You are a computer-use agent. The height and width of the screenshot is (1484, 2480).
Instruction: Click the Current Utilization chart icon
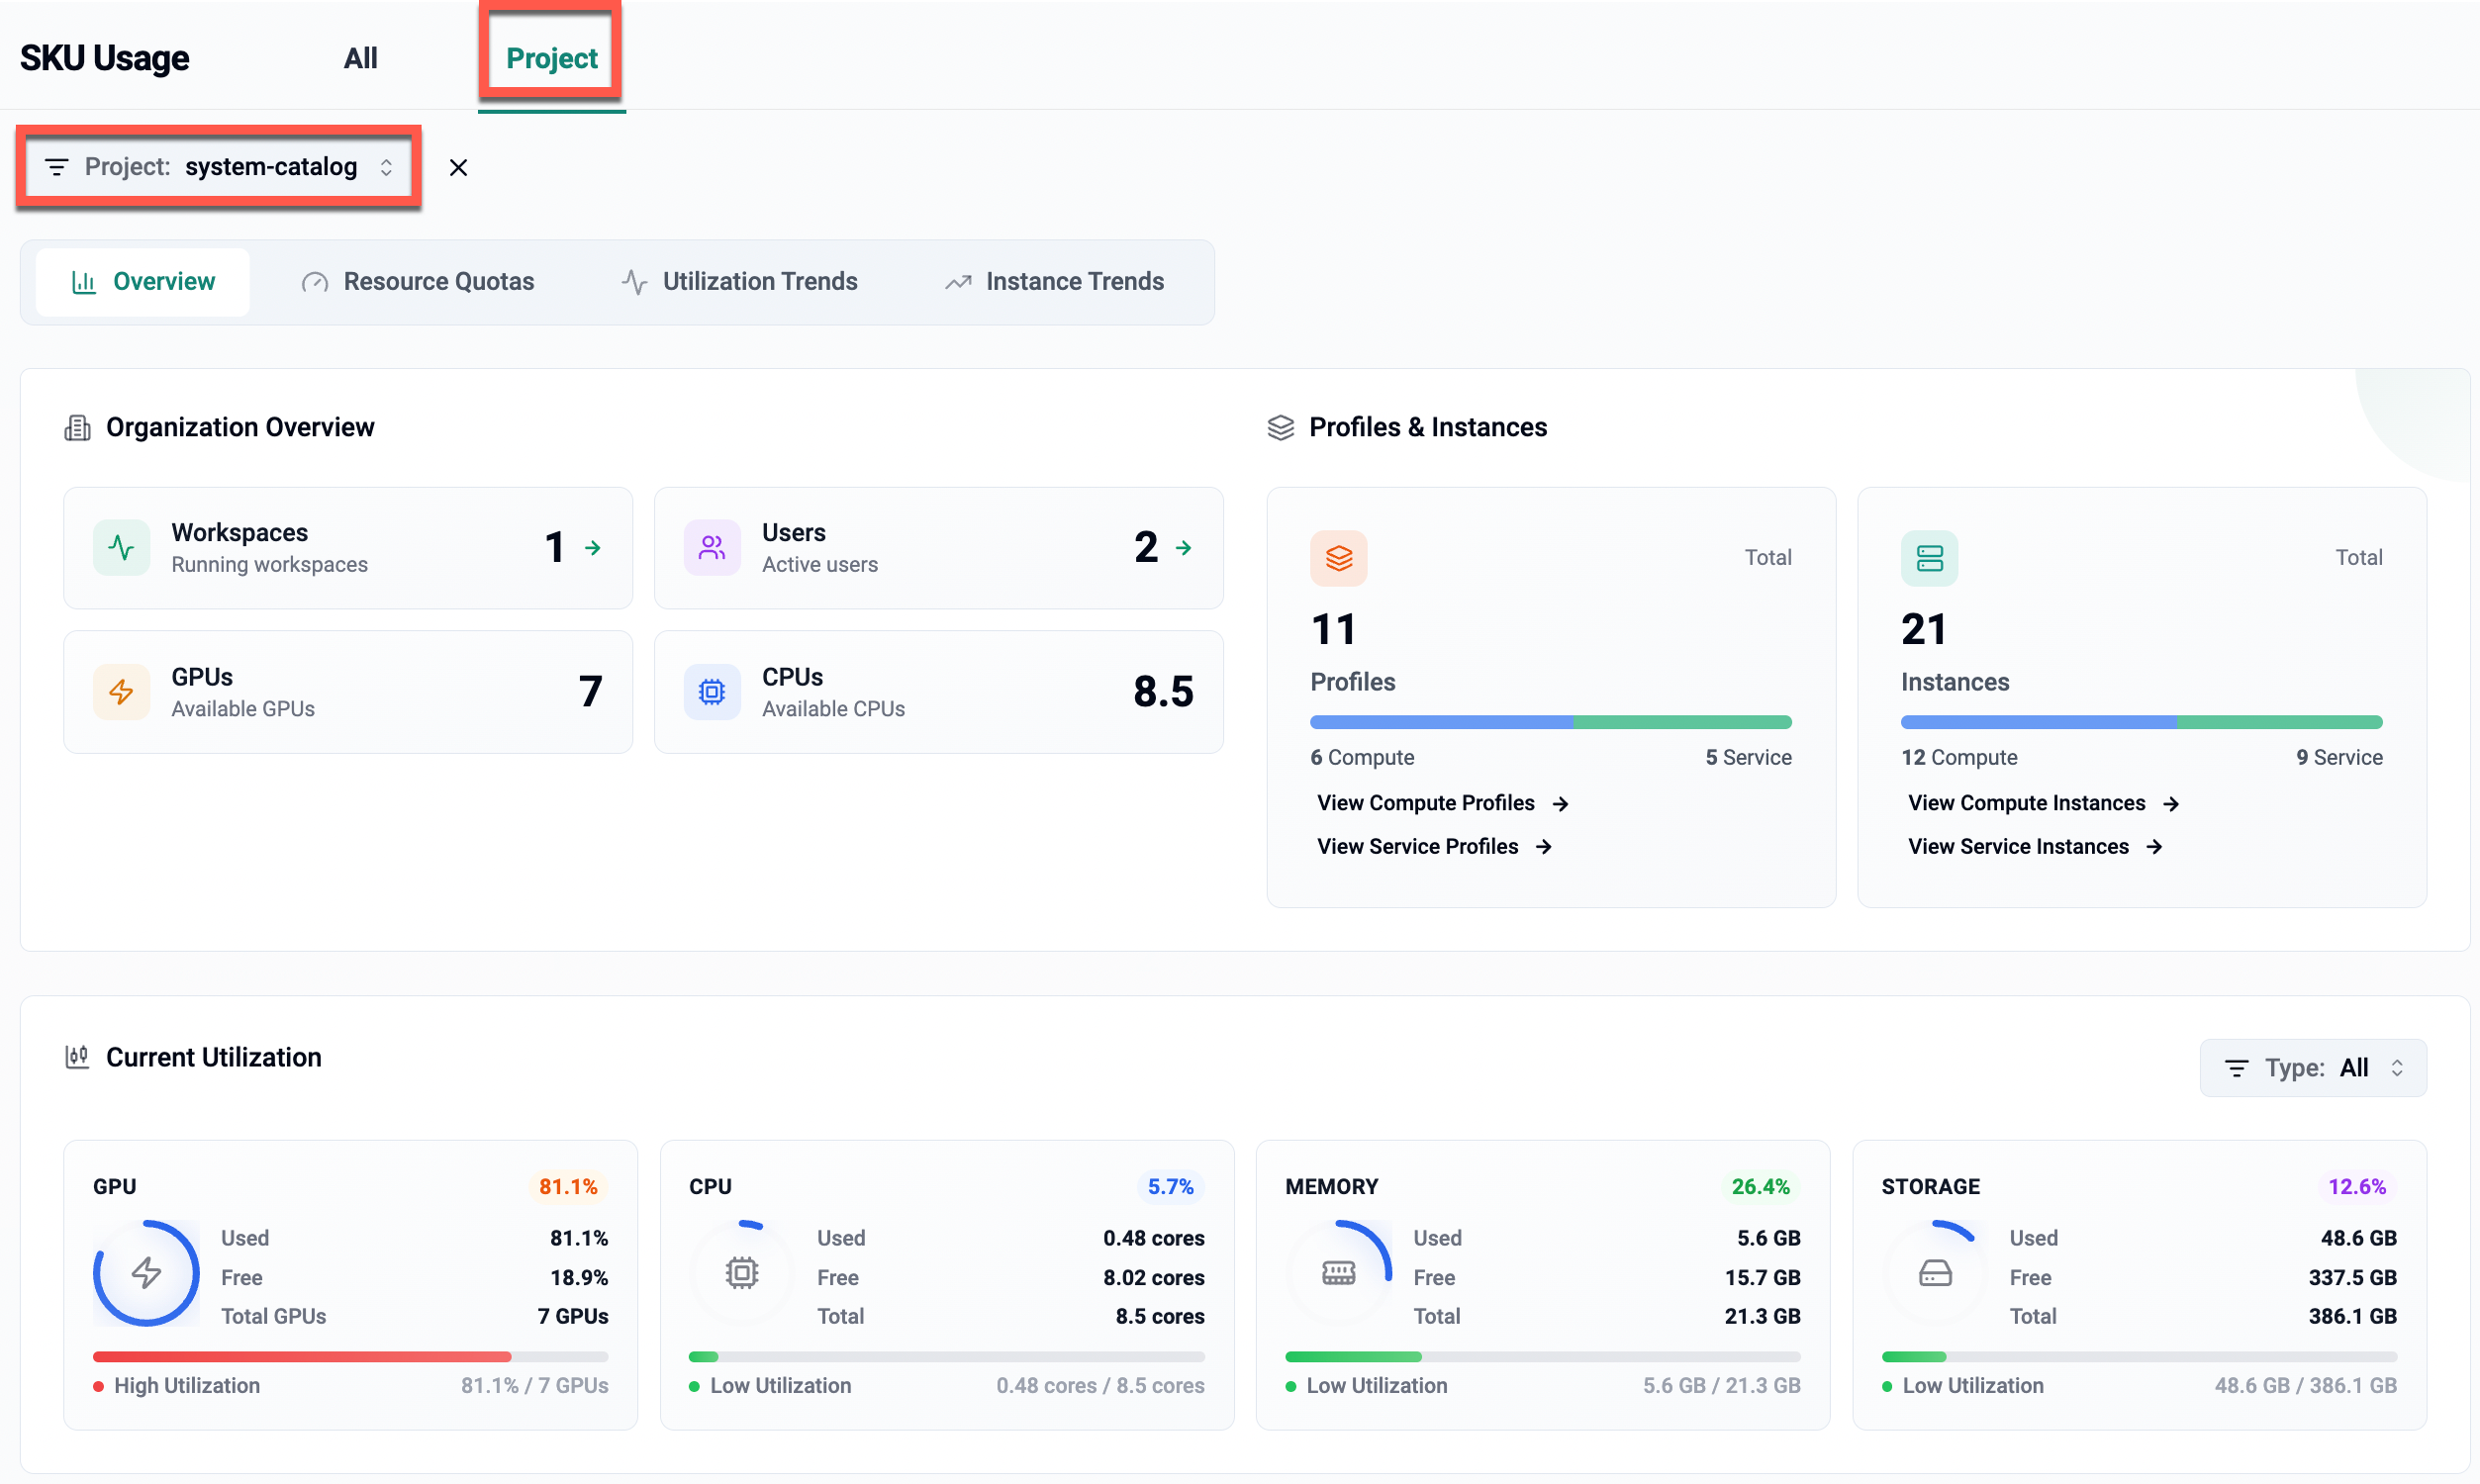77,1057
